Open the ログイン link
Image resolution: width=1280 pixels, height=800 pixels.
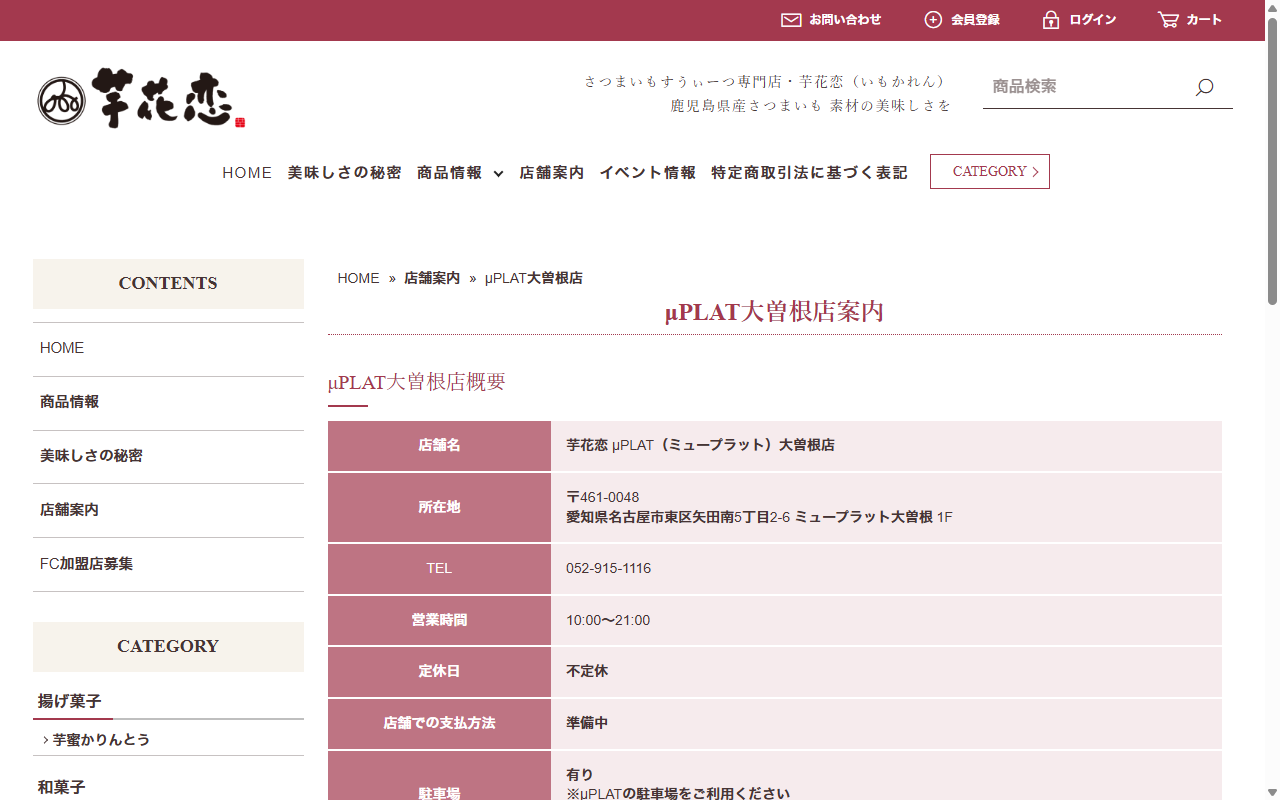coord(1093,20)
